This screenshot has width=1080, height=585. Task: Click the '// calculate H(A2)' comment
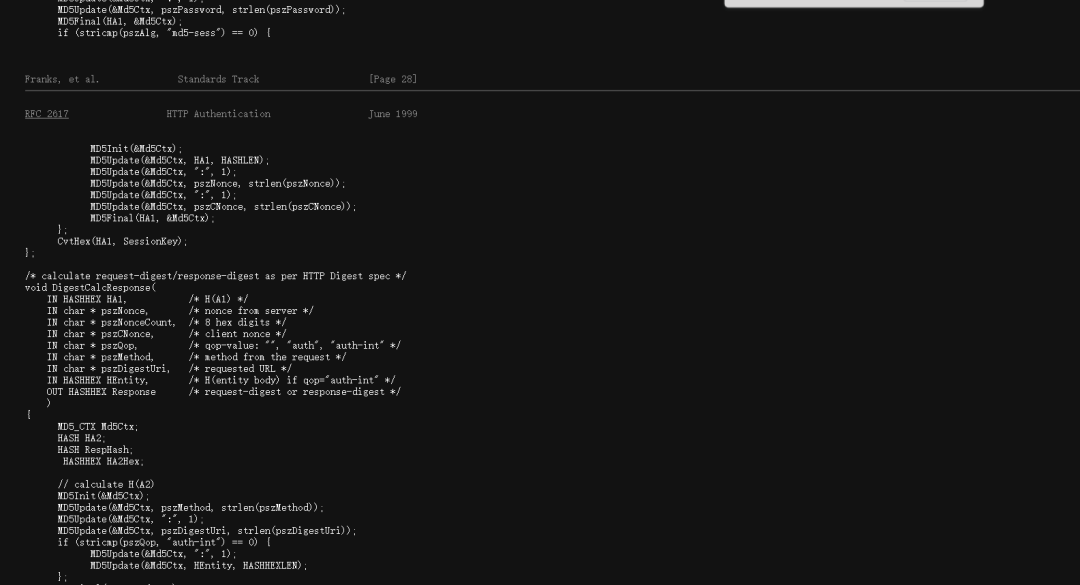(x=106, y=485)
